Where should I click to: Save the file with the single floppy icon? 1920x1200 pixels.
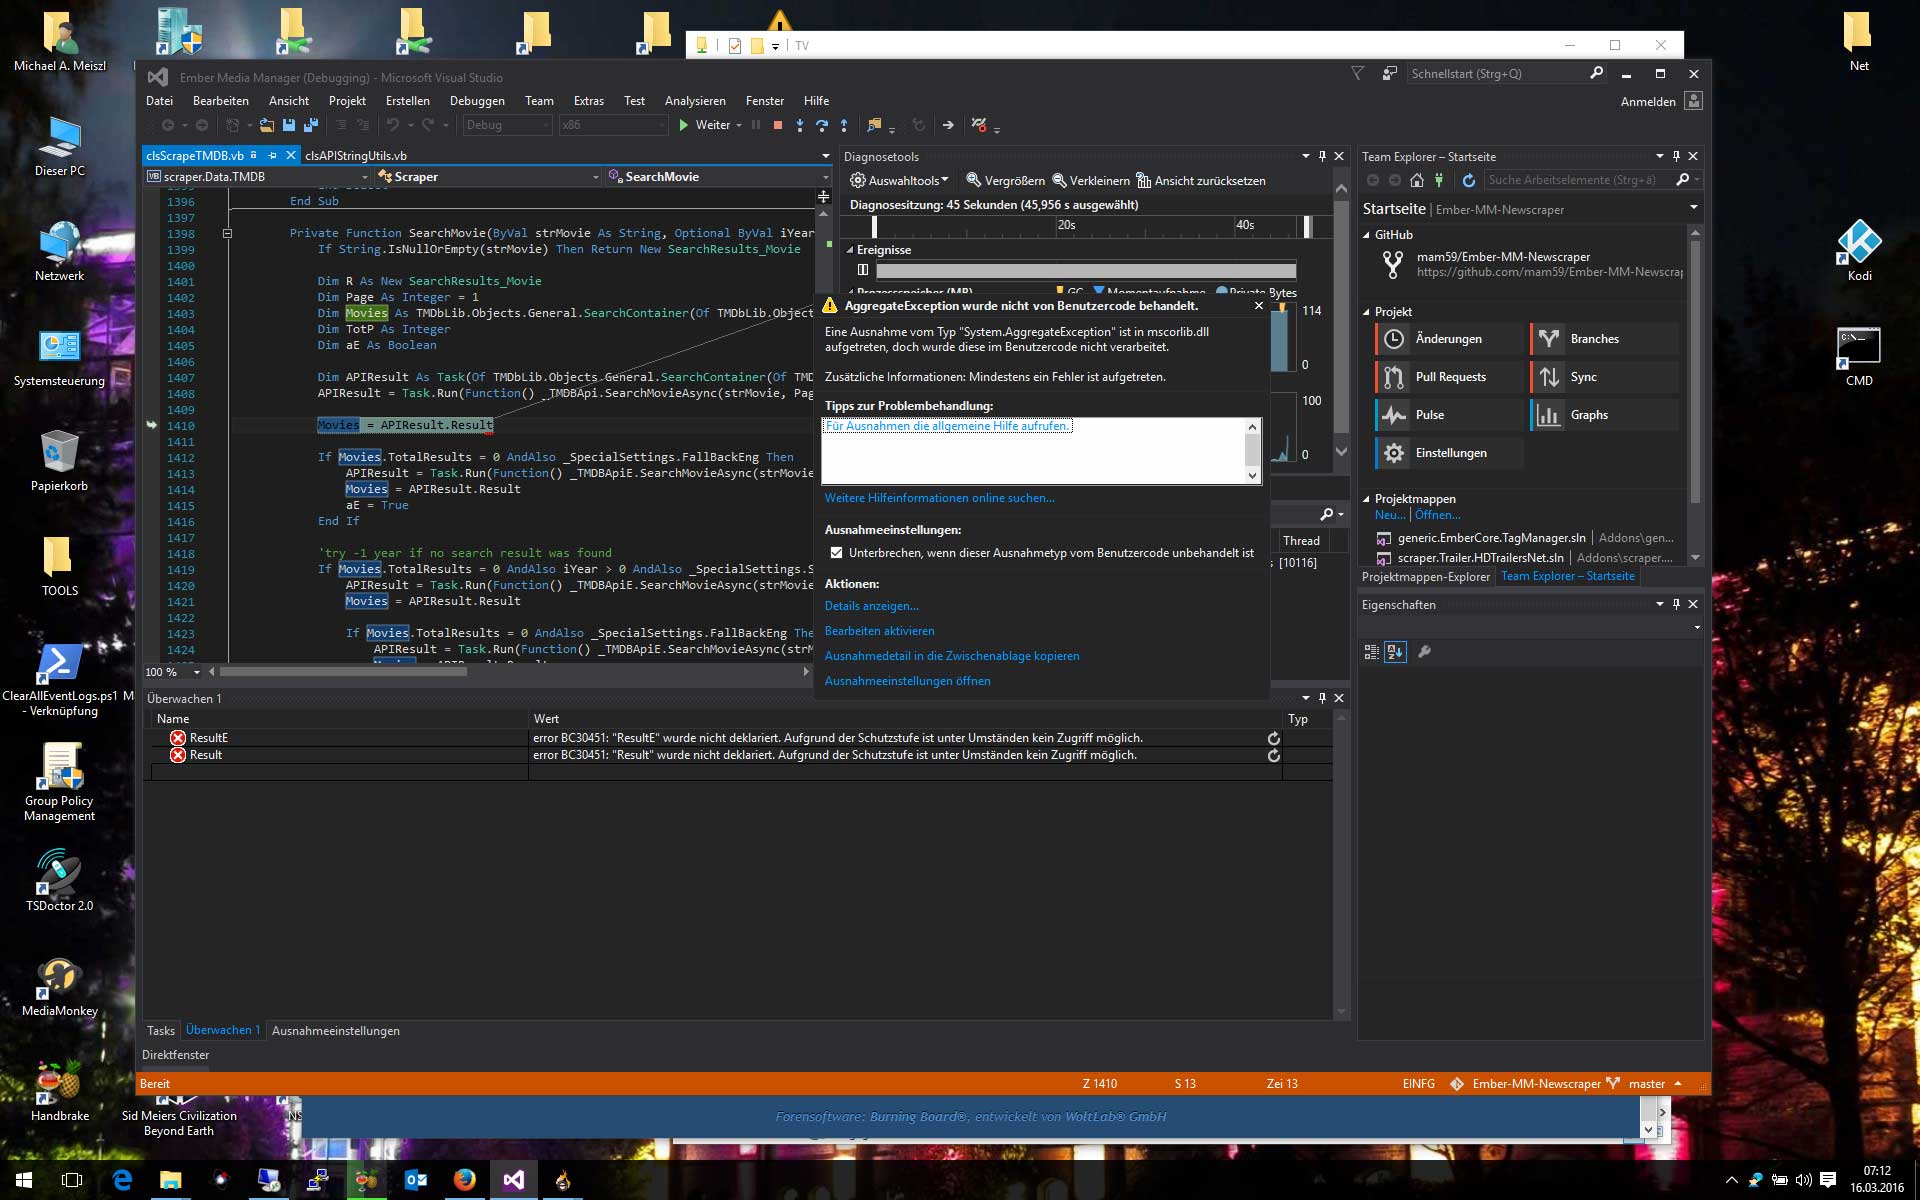(289, 125)
